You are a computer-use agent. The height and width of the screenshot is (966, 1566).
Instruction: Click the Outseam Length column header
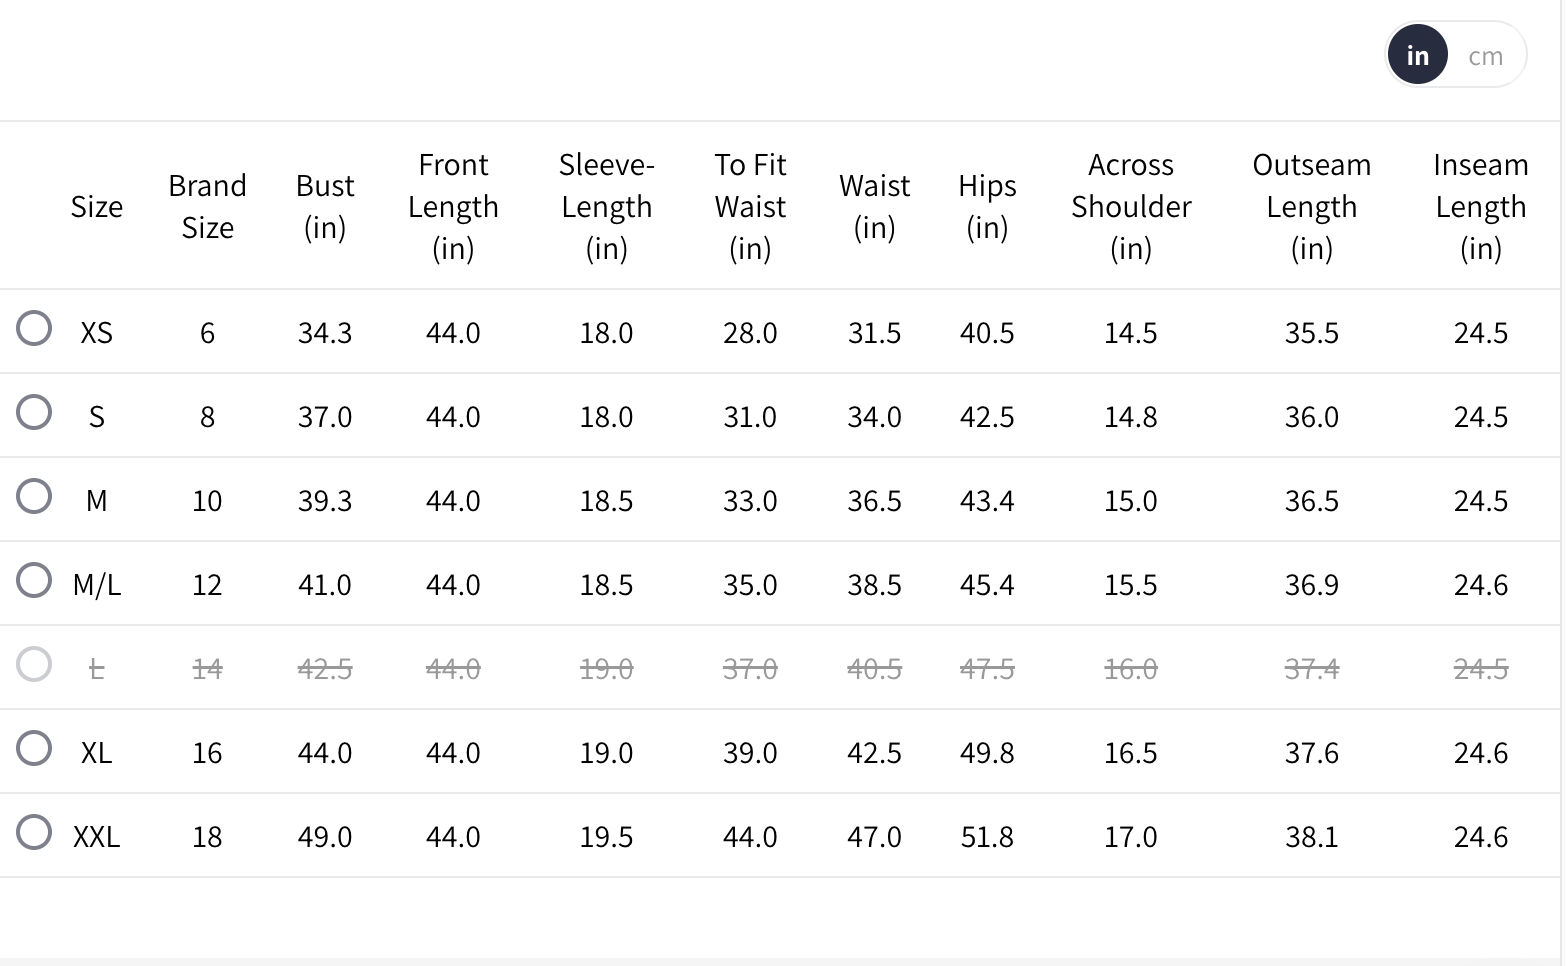tap(1311, 207)
